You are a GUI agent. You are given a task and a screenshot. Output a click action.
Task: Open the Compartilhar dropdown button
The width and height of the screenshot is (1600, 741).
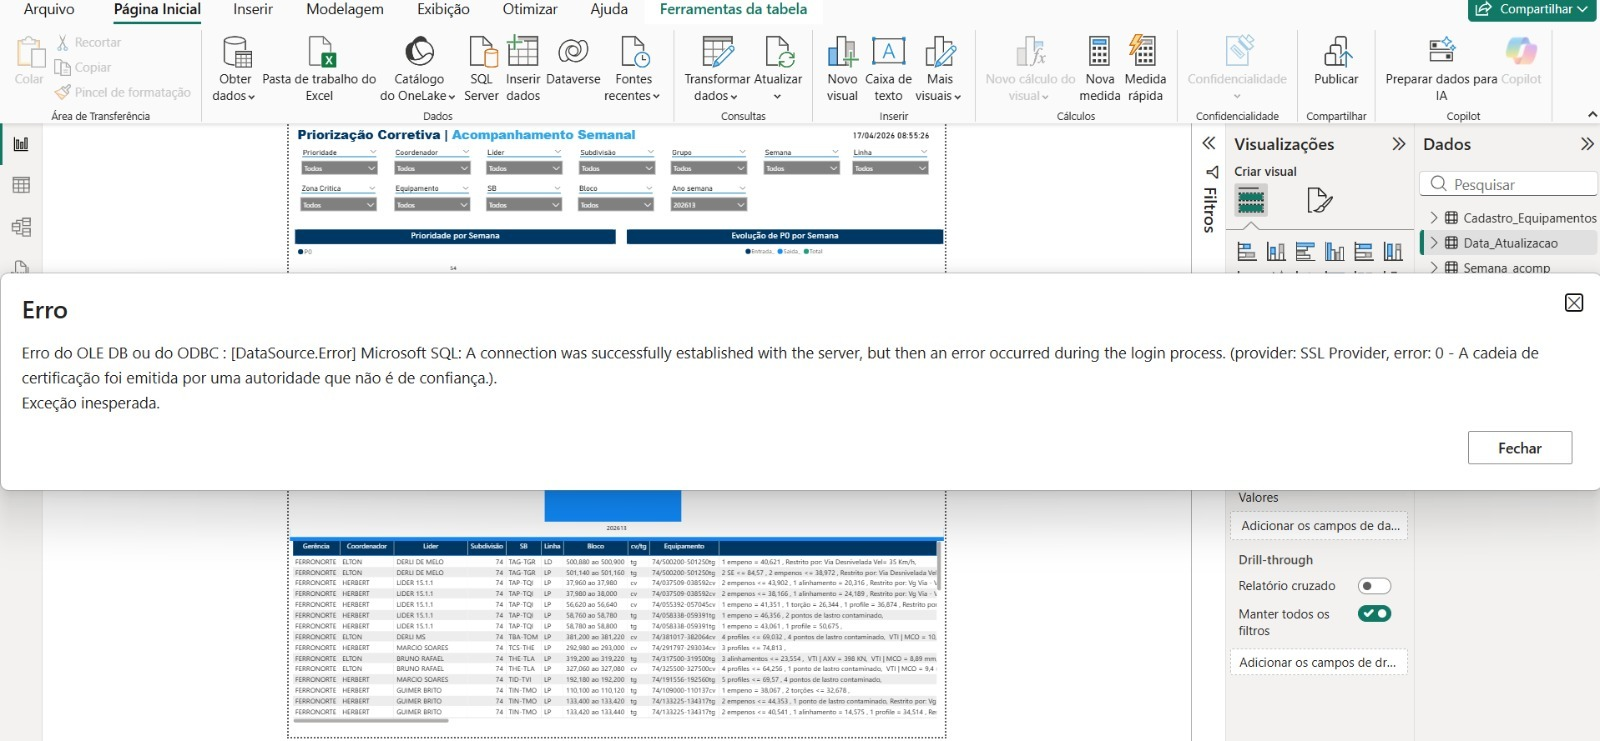tap(1532, 10)
